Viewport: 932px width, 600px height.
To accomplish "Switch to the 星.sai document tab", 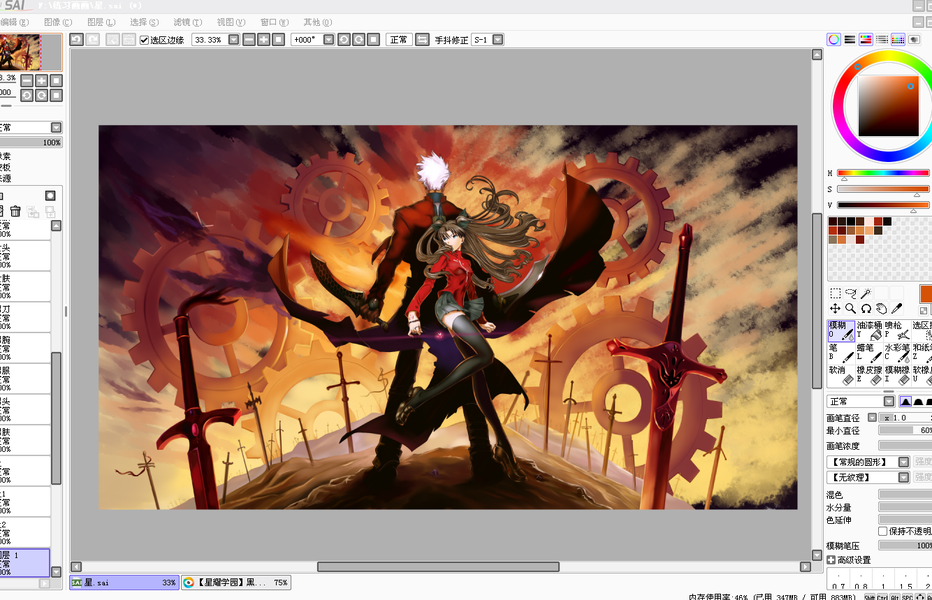I will (x=124, y=583).
